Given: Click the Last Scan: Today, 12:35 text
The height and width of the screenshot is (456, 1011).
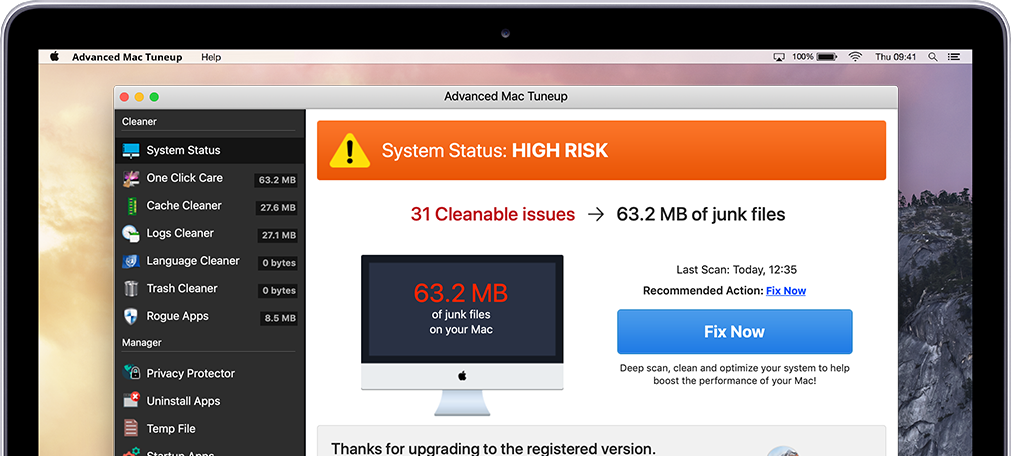Looking at the screenshot, I should coord(736,270).
